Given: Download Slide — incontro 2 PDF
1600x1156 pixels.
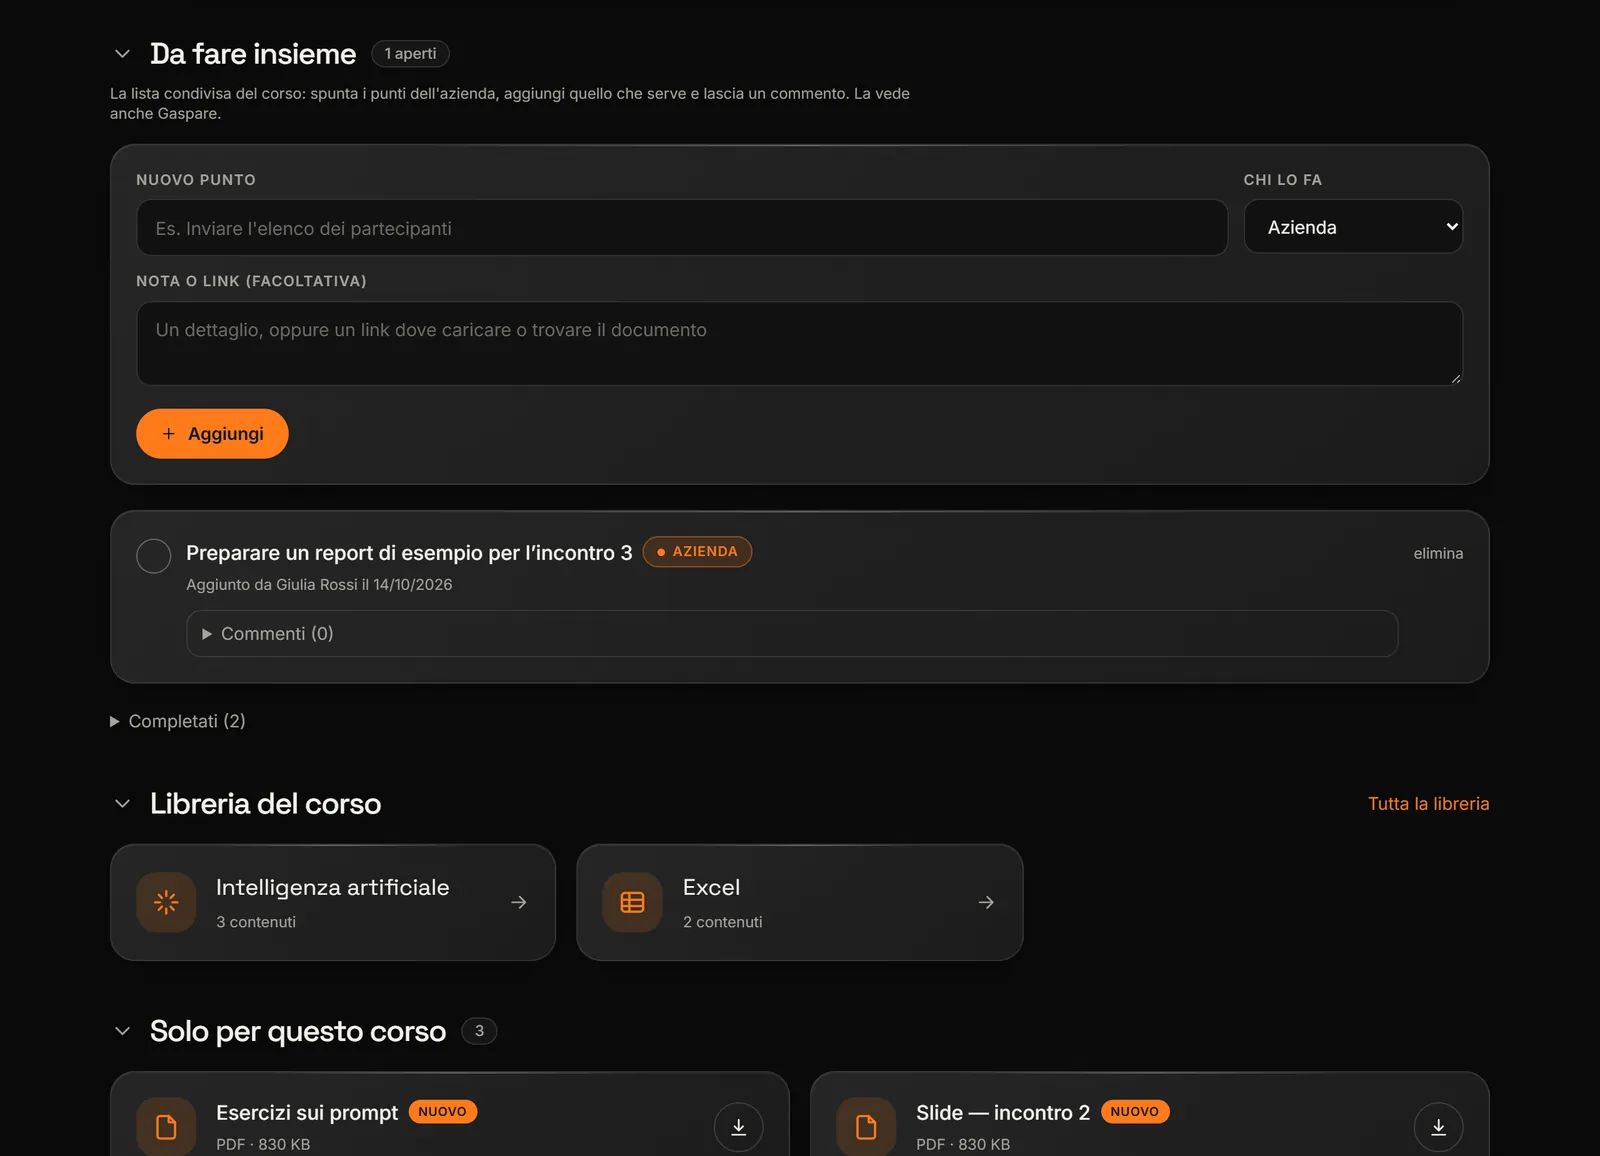Looking at the screenshot, I should pos(1439,1127).
